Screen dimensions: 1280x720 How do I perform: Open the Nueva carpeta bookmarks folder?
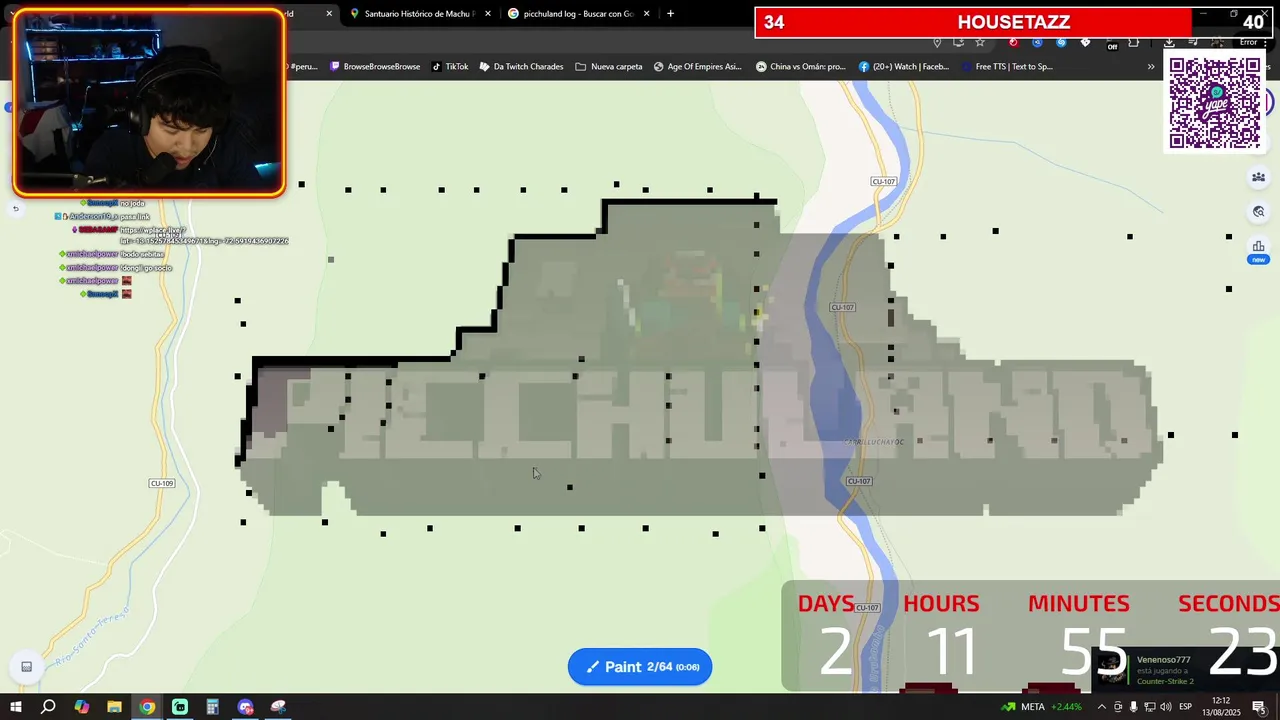coord(609,67)
